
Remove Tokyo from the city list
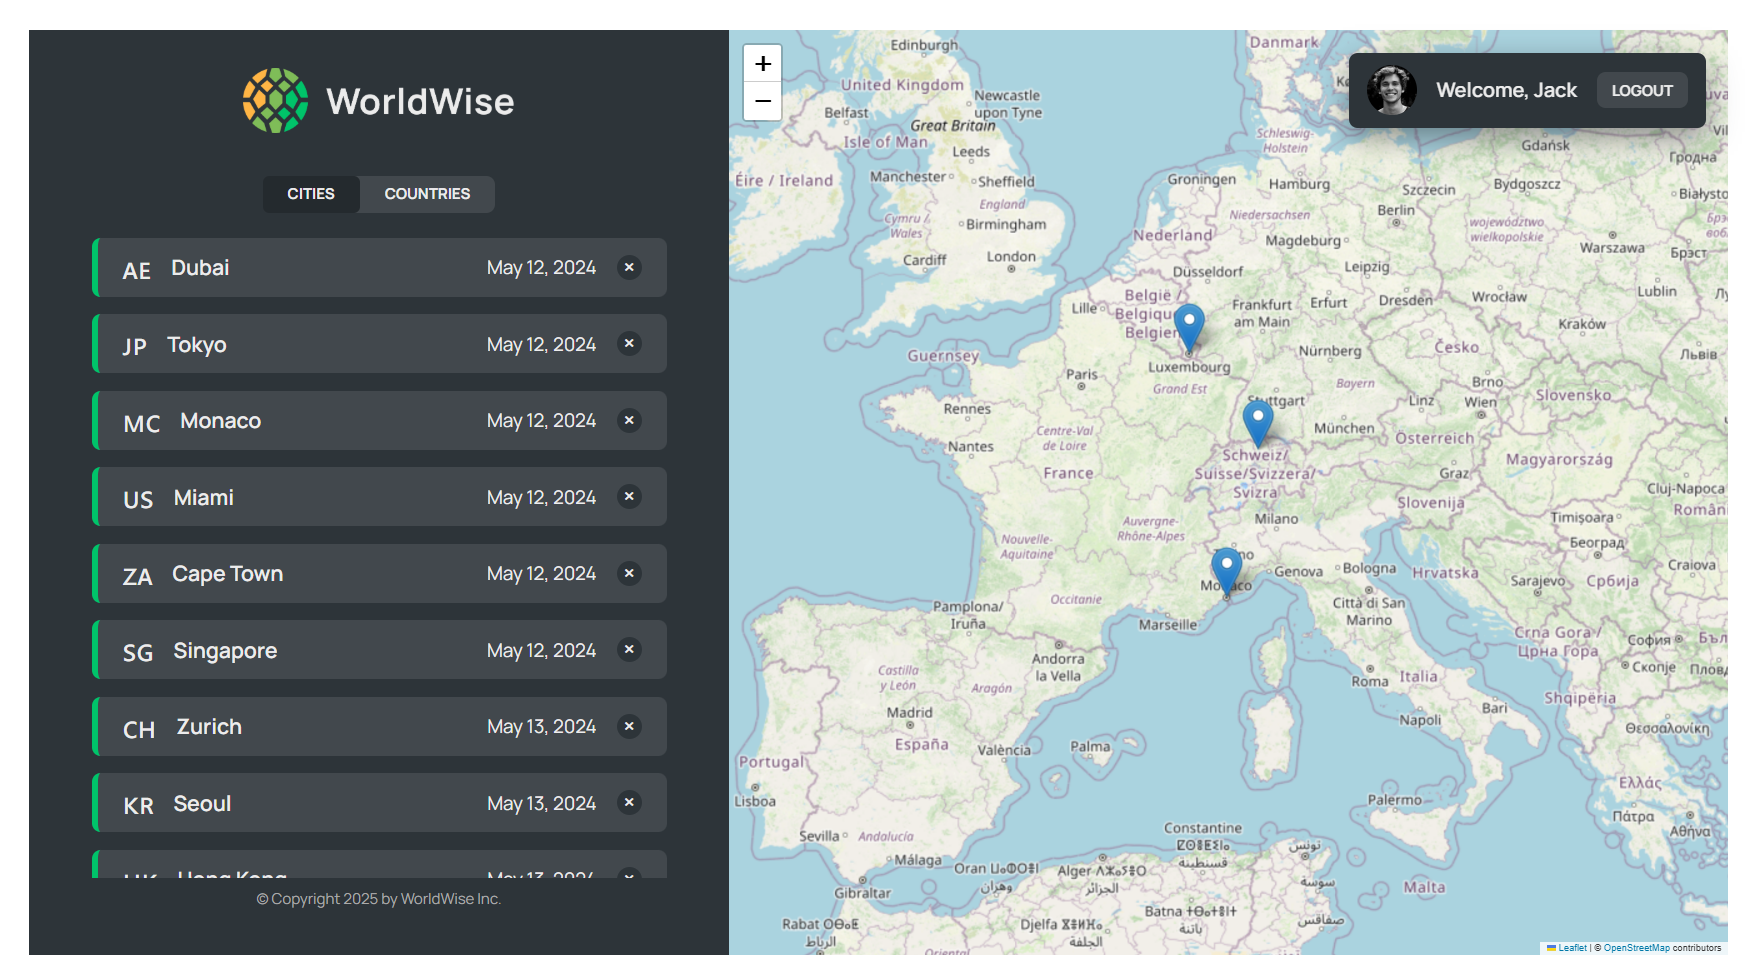pos(629,344)
